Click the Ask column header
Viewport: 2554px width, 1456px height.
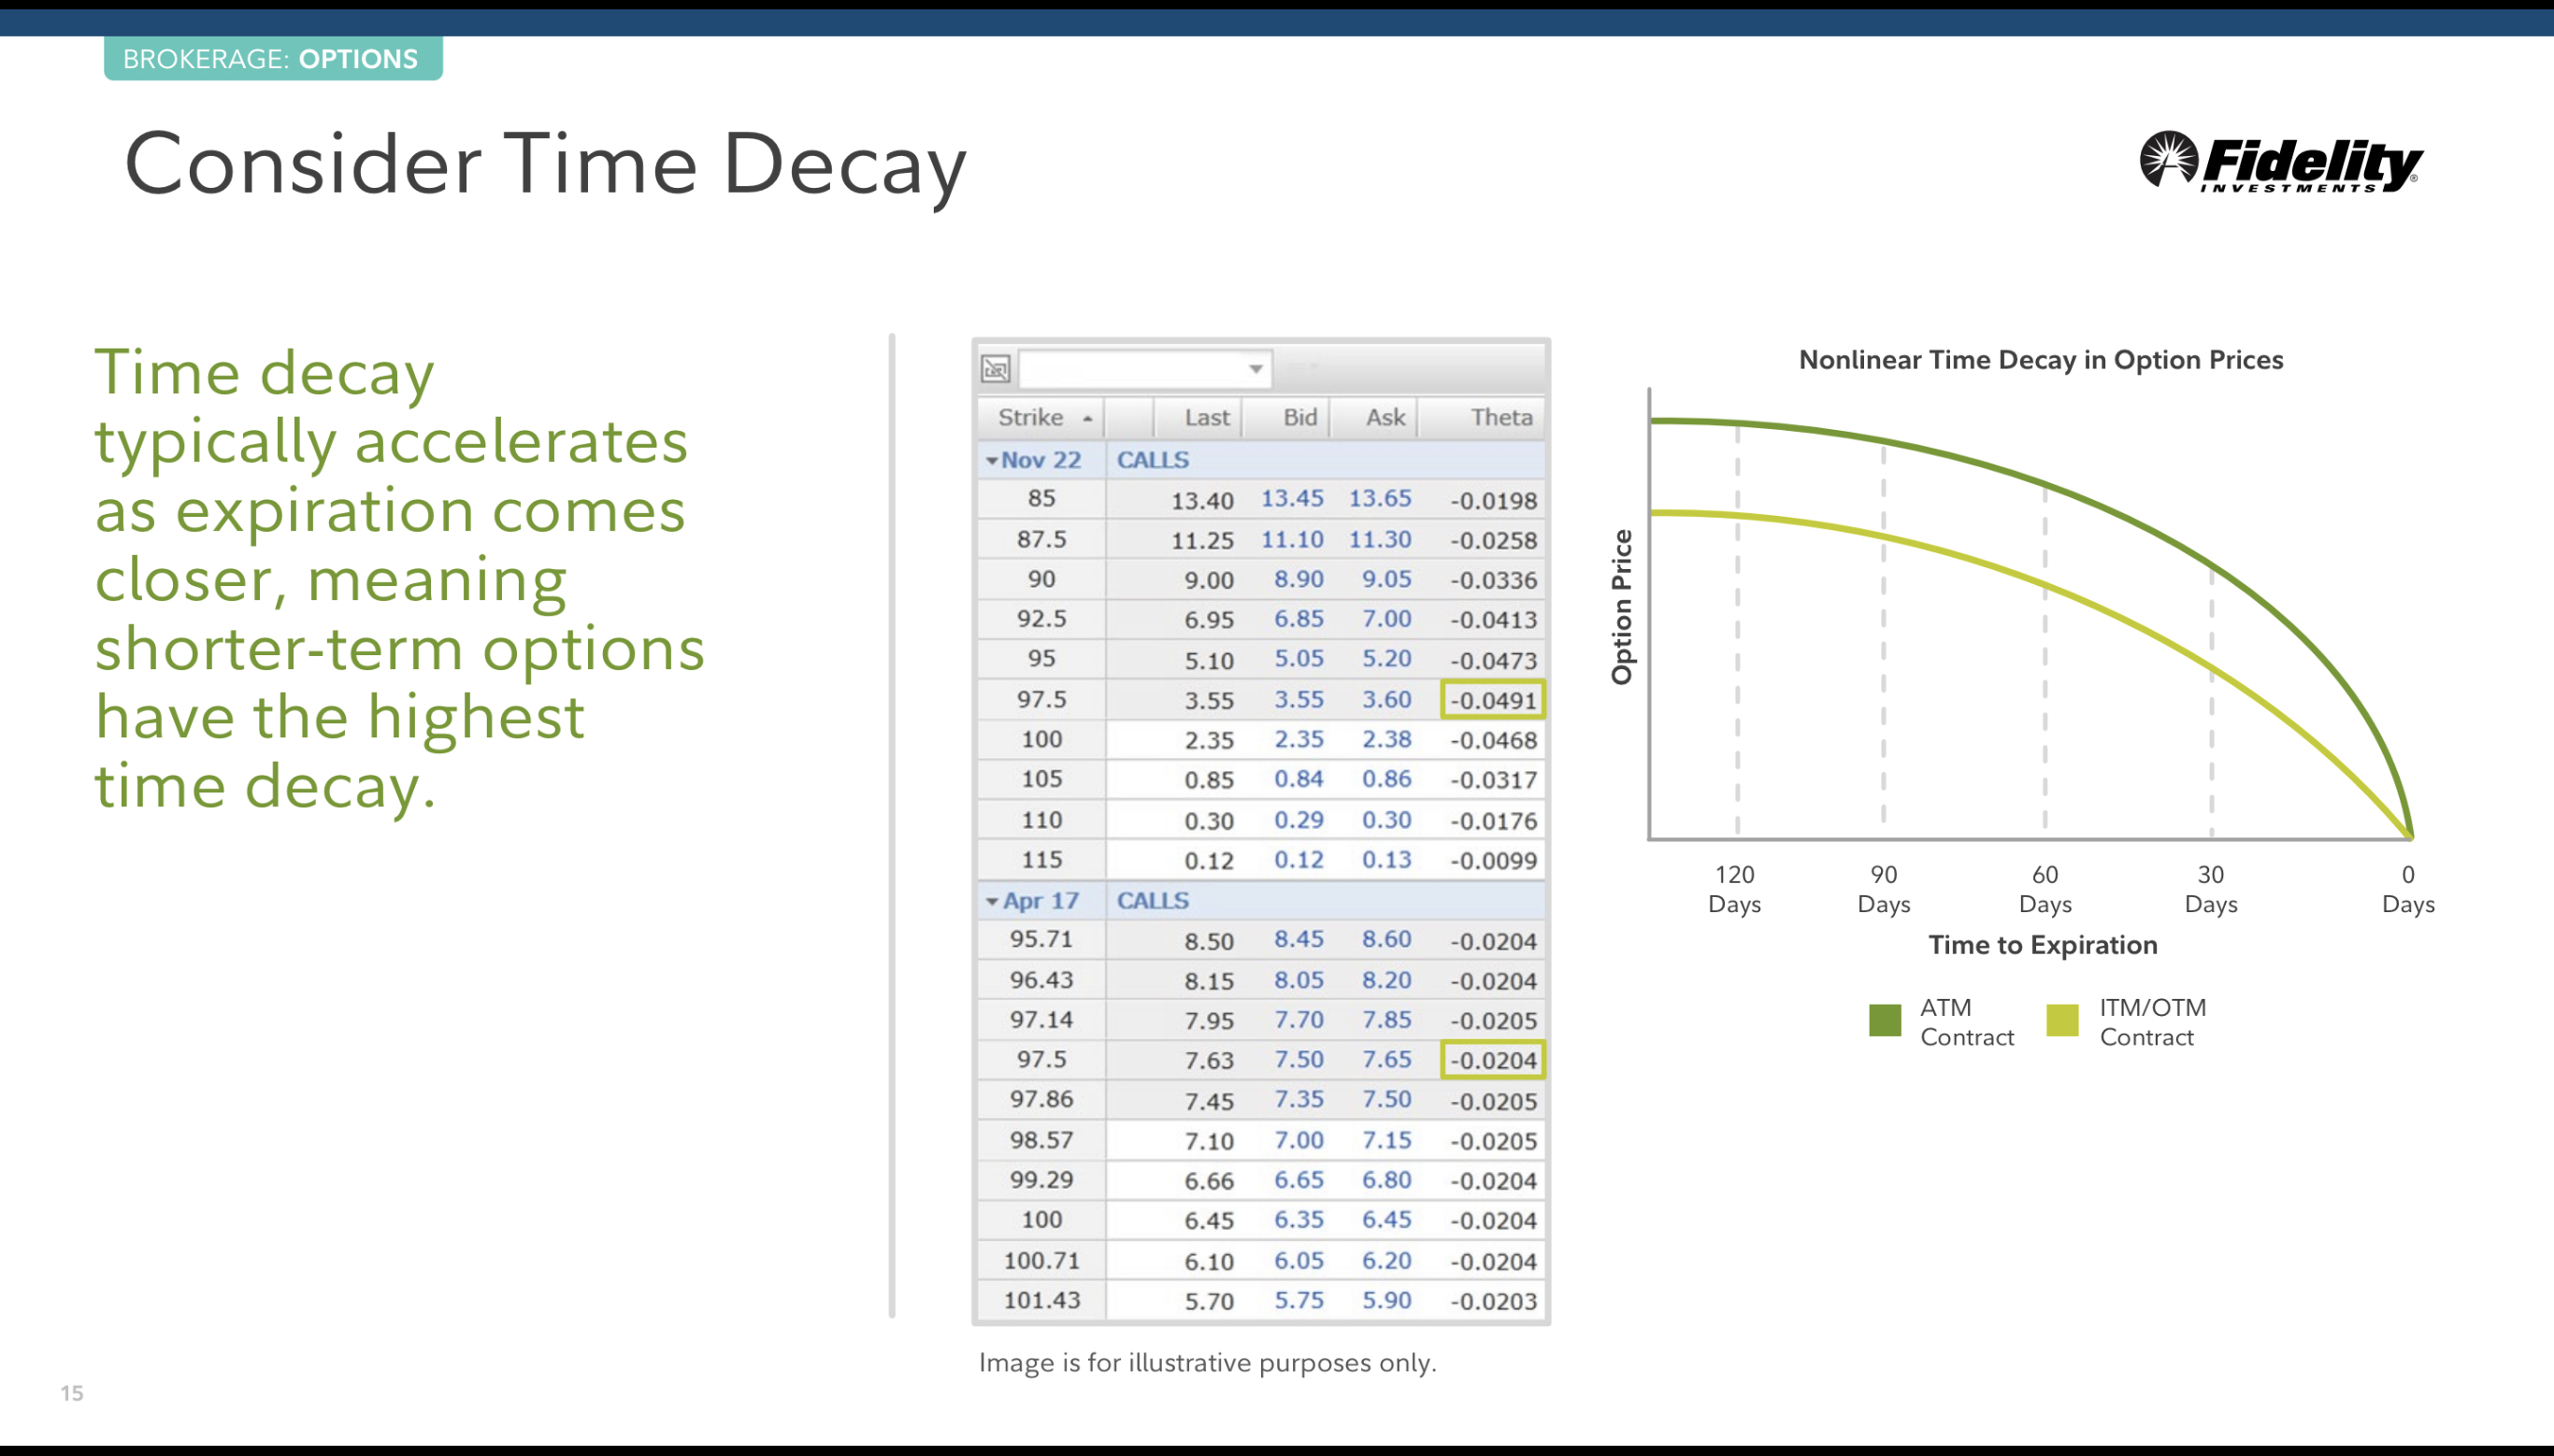click(x=1385, y=418)
